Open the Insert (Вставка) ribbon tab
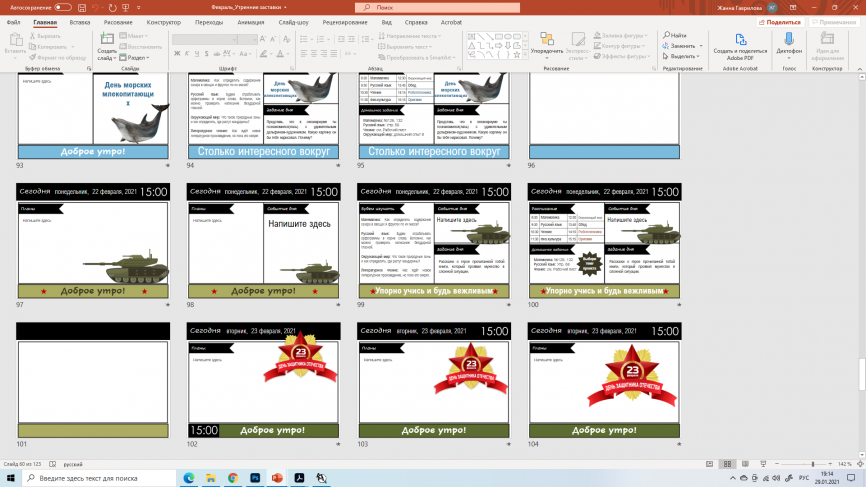The height and width of the screenshot is (487, 866). click(x=80, y=21)
